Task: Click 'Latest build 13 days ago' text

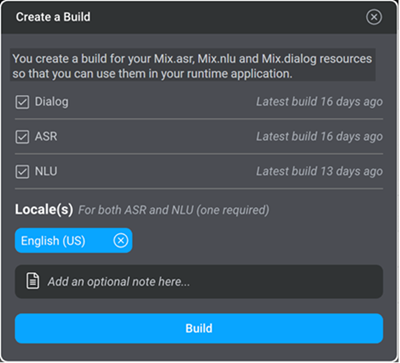Action: 319,172
